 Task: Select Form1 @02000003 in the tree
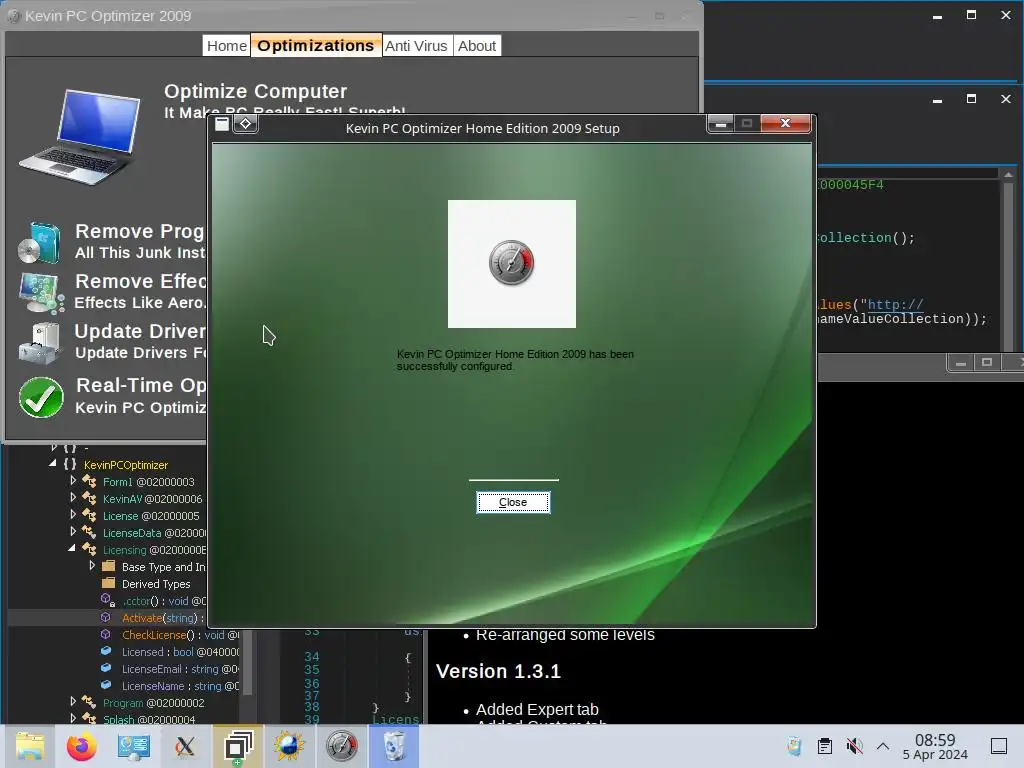148,482
